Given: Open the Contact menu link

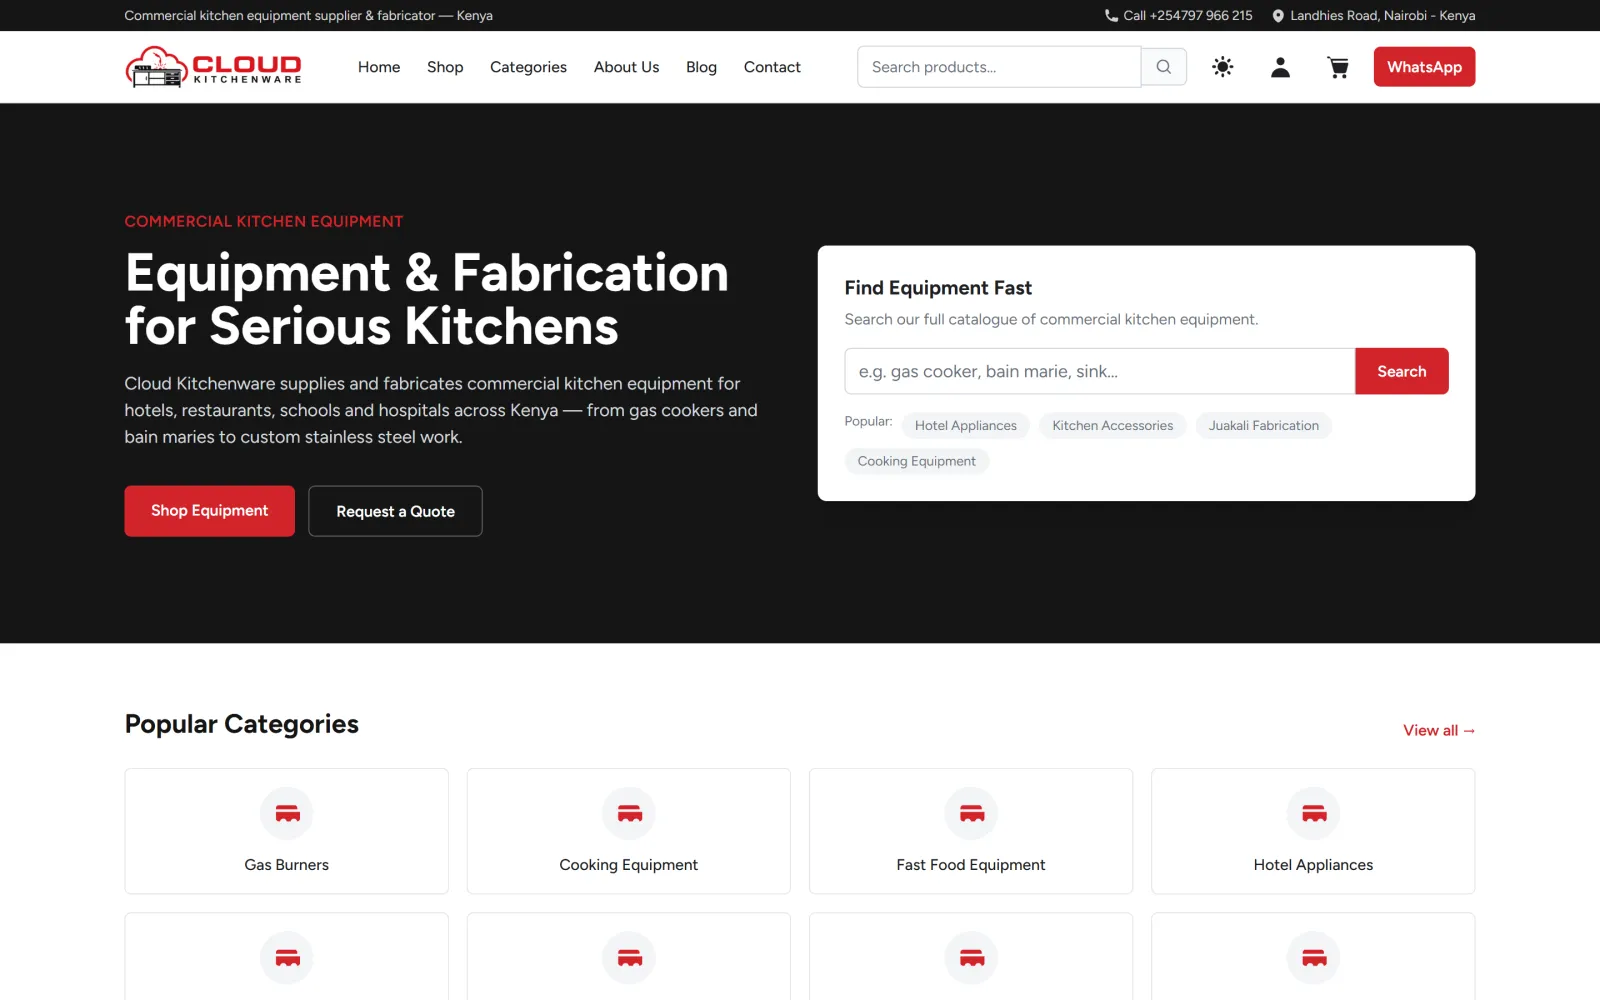Looking at the screenshot, I should (772, 67).
